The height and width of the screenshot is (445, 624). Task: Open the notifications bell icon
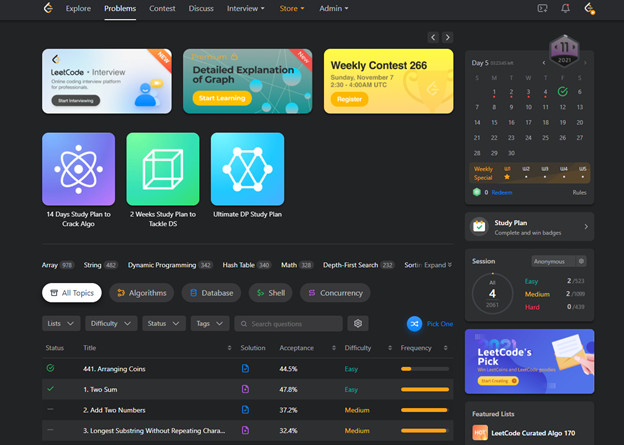(x=566, y=9)
